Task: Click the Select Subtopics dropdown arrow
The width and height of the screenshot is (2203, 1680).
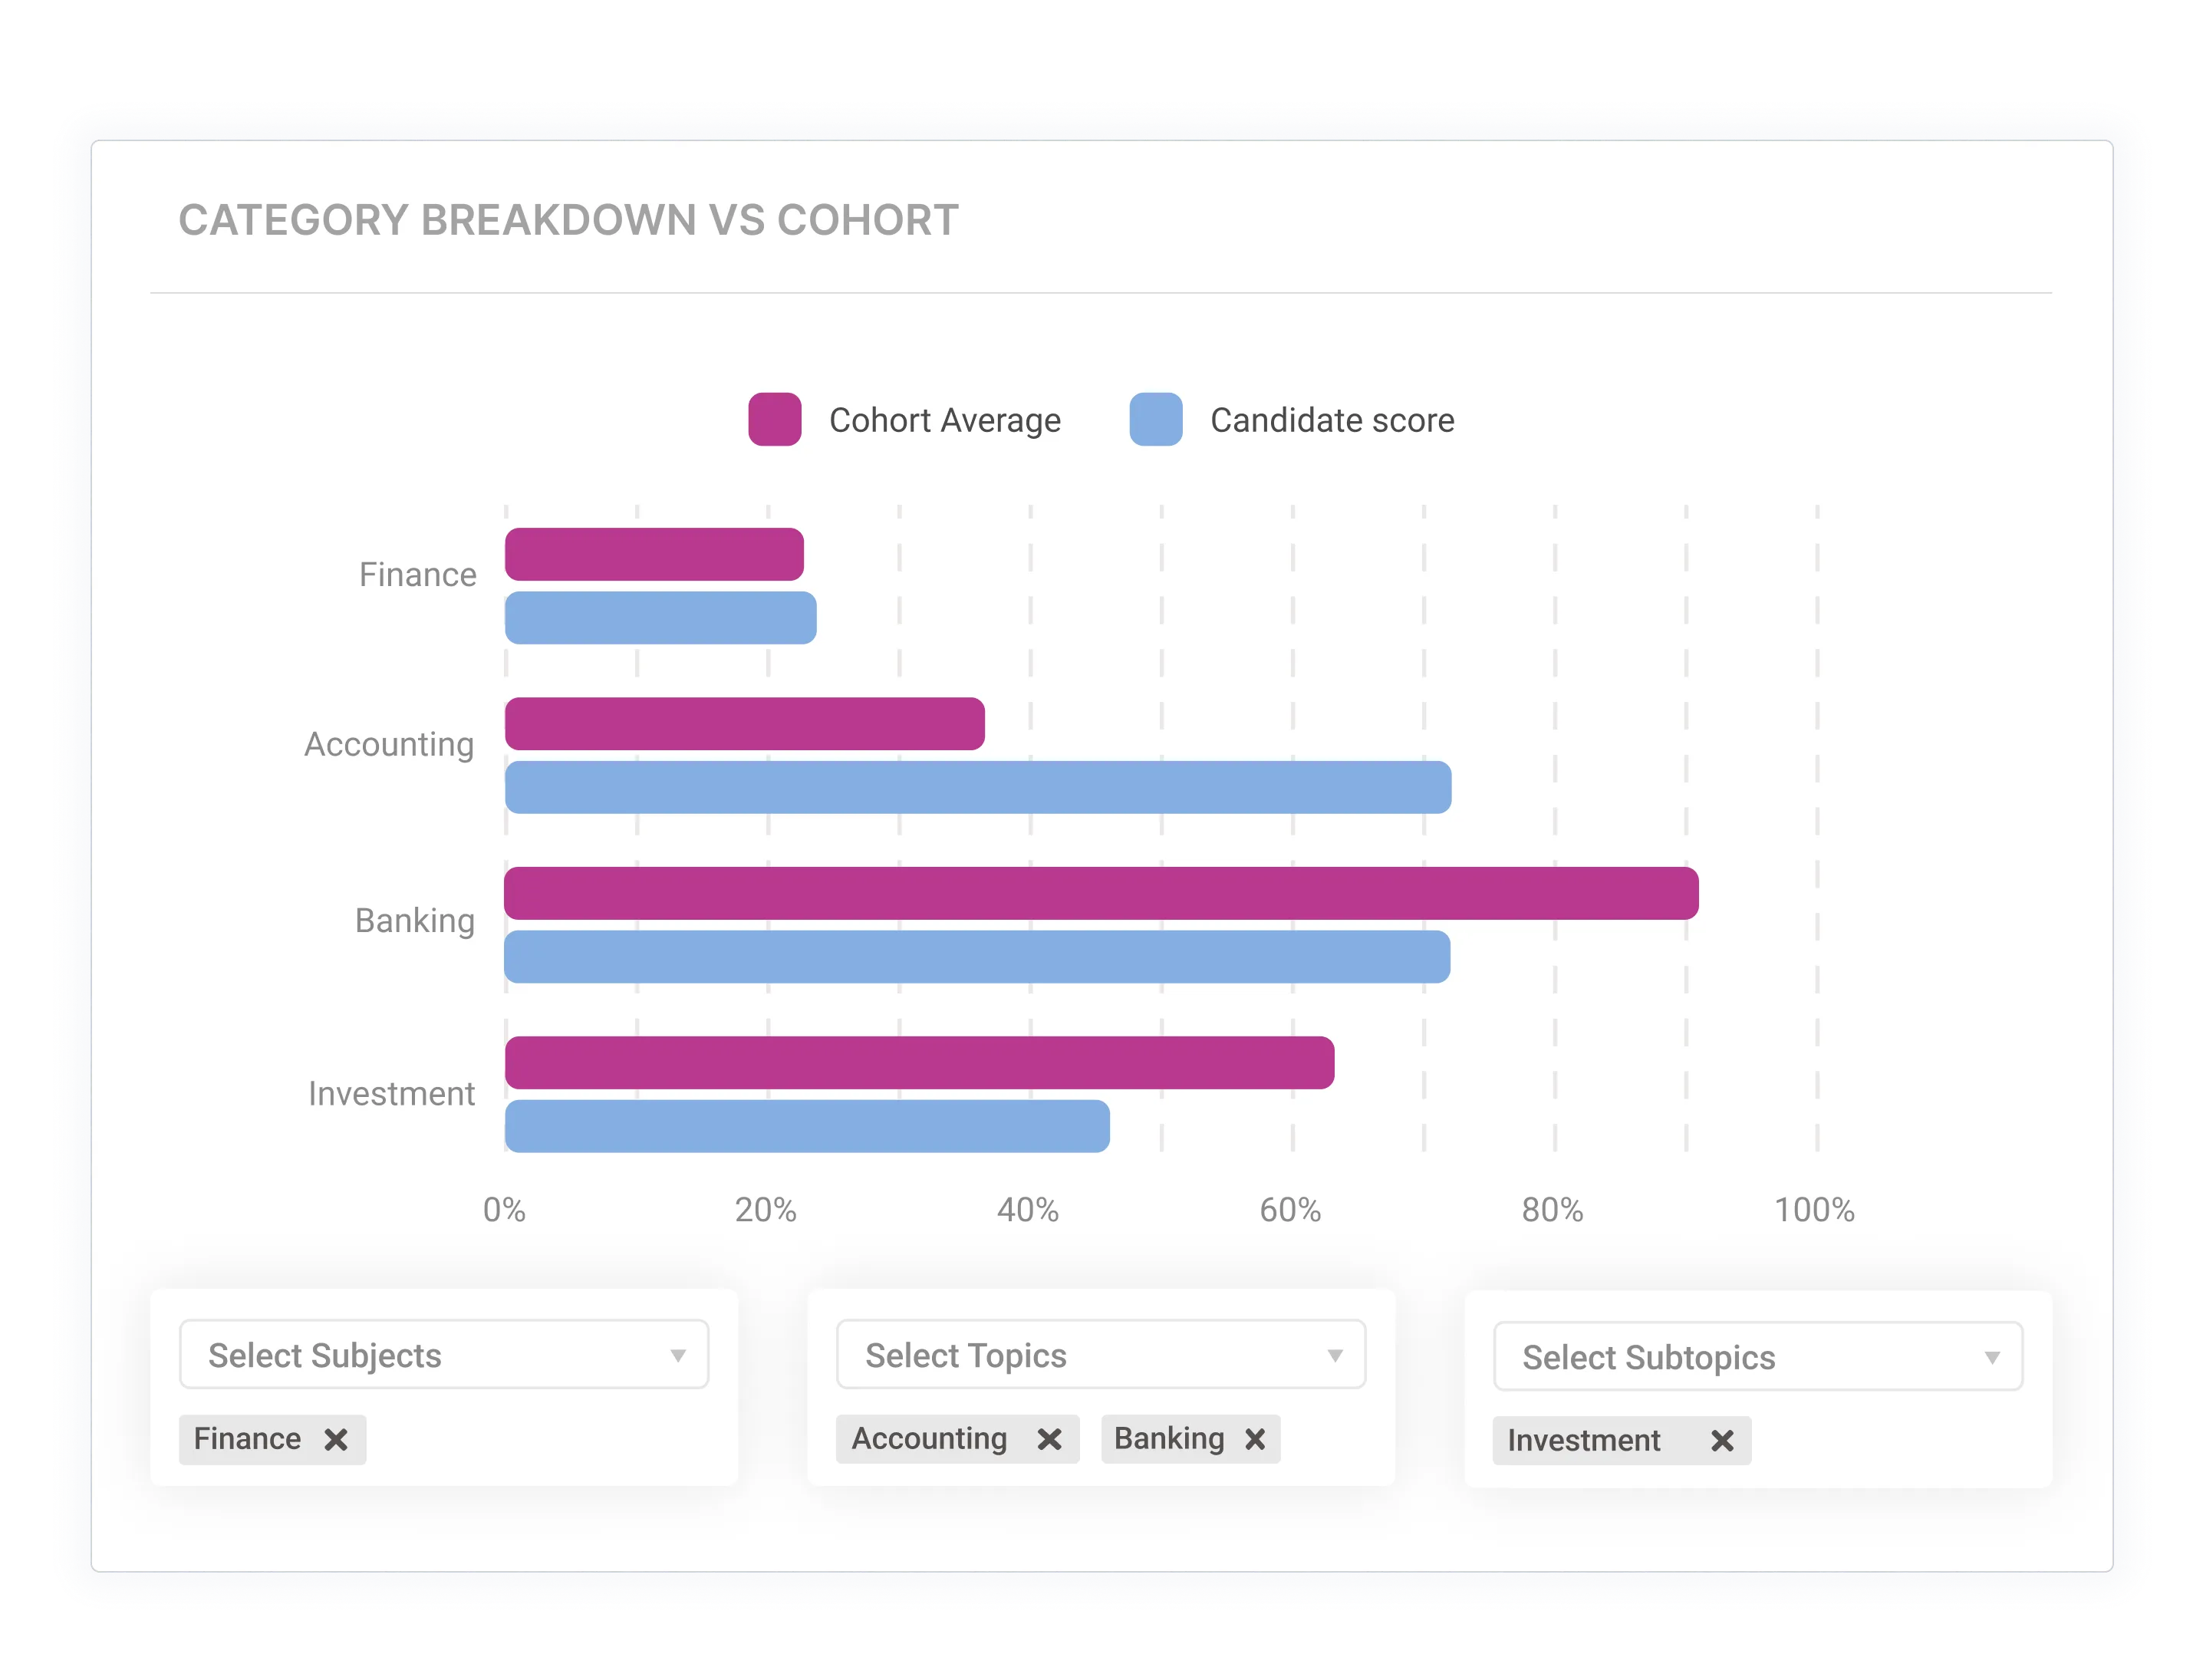Action: coord(1995,1357)
